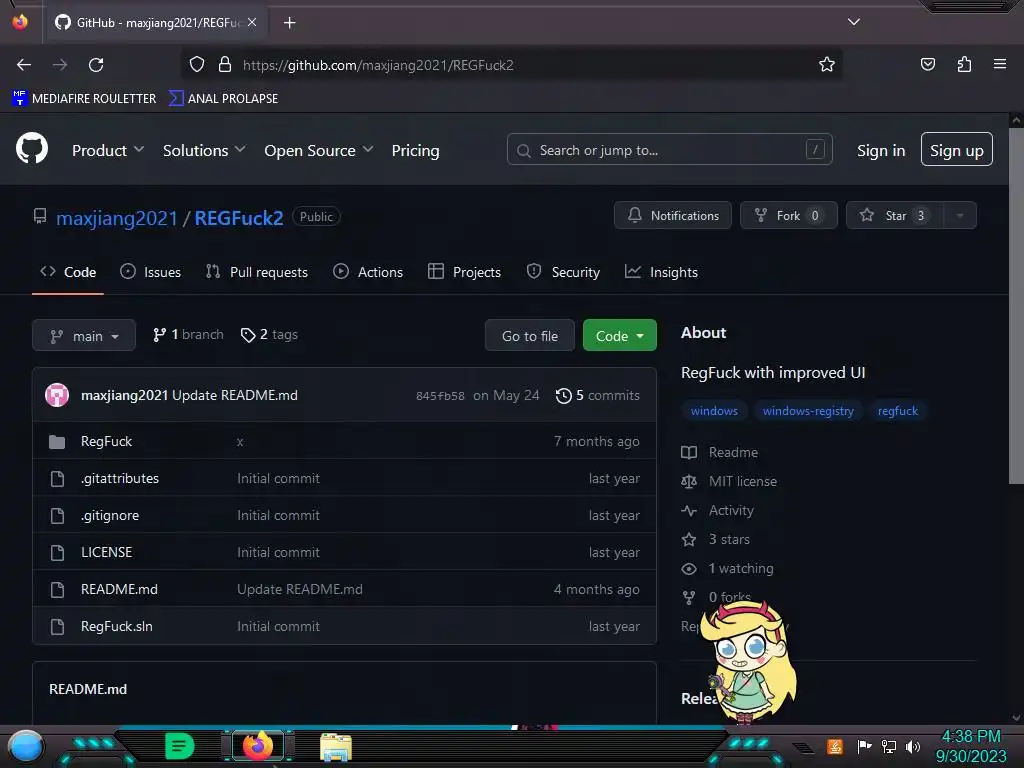Screen dimensions: 1024x768
Task: Switch to the Issues tab
Action: click(x=151, y=272)
